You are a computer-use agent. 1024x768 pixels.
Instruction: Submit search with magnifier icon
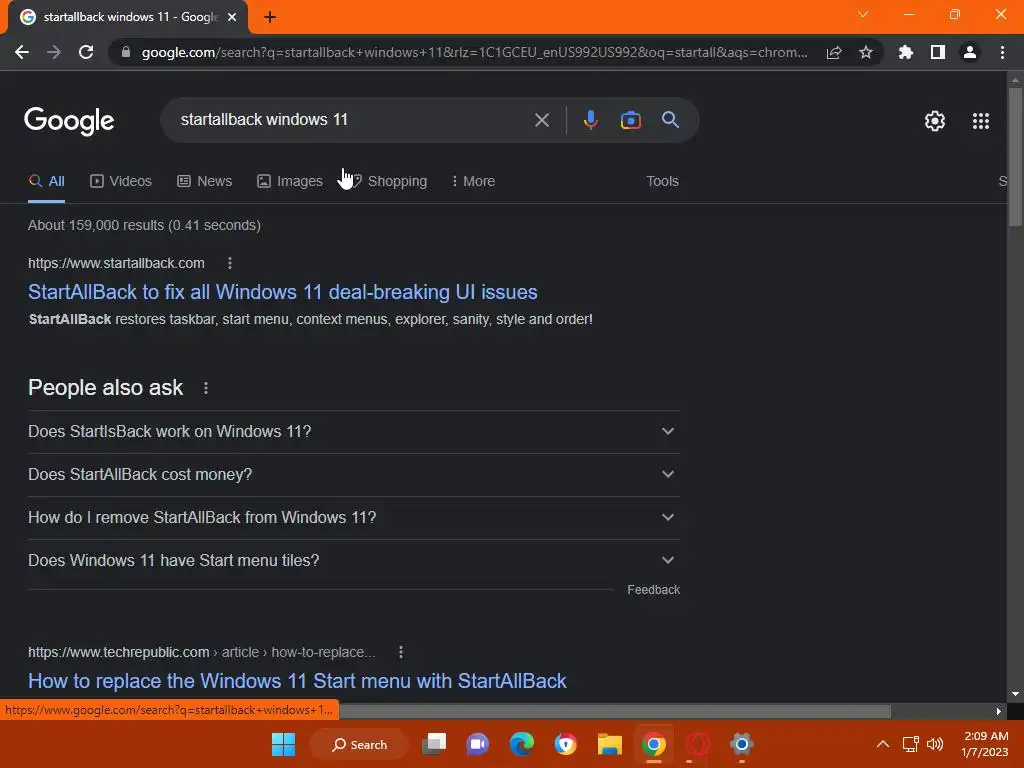[x=670, y=120]
